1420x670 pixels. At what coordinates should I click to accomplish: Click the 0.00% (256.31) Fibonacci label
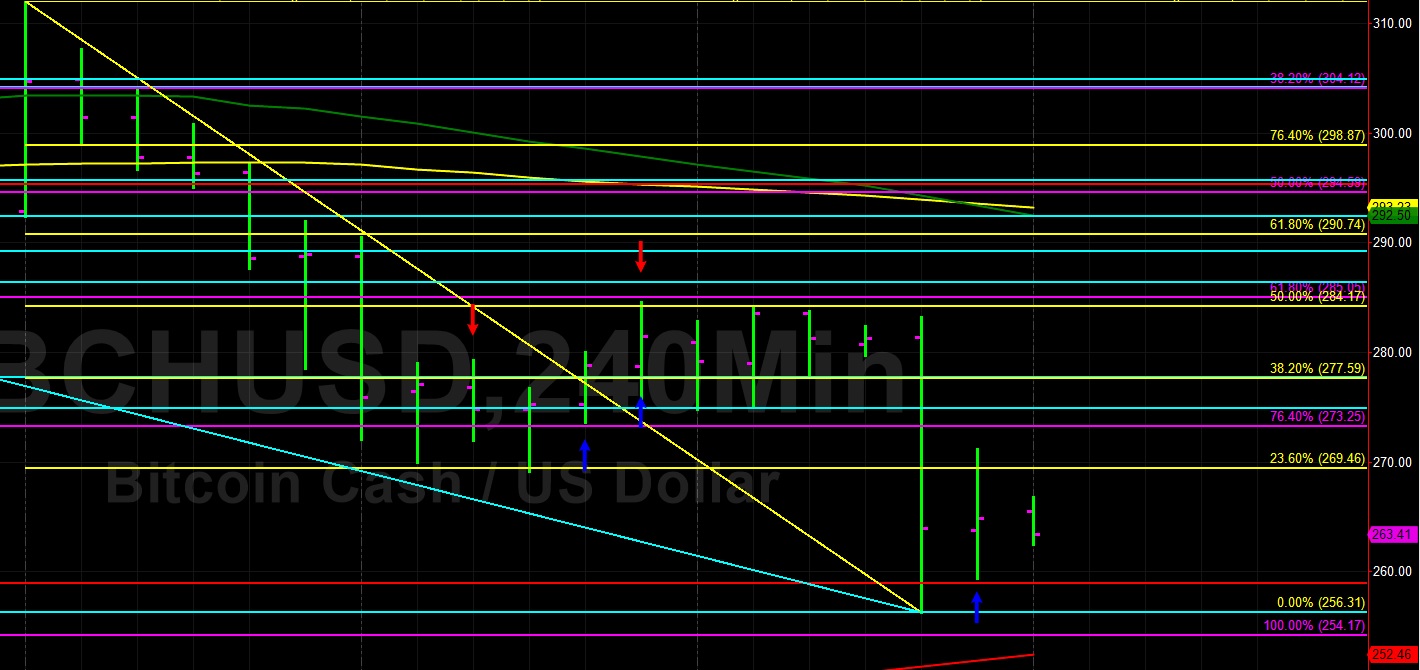click(1321, 603)
